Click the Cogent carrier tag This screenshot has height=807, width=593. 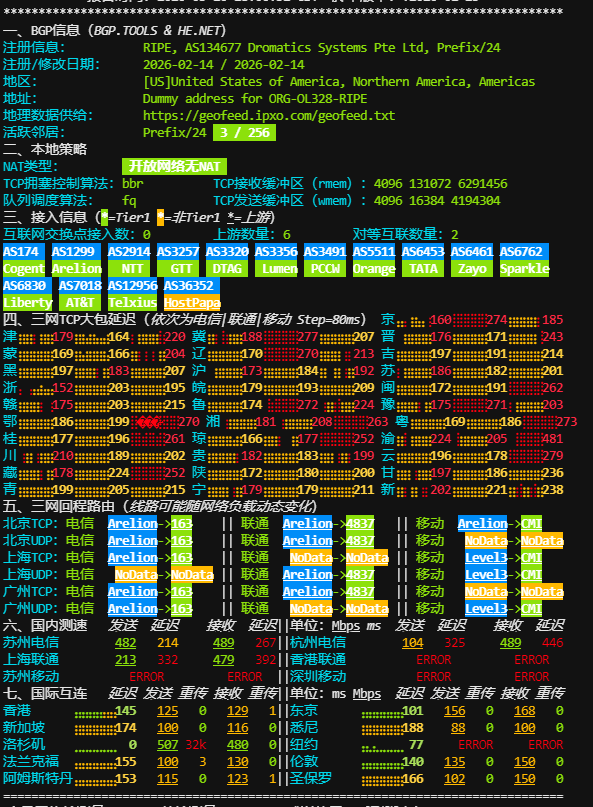click(x=24, y=269)
